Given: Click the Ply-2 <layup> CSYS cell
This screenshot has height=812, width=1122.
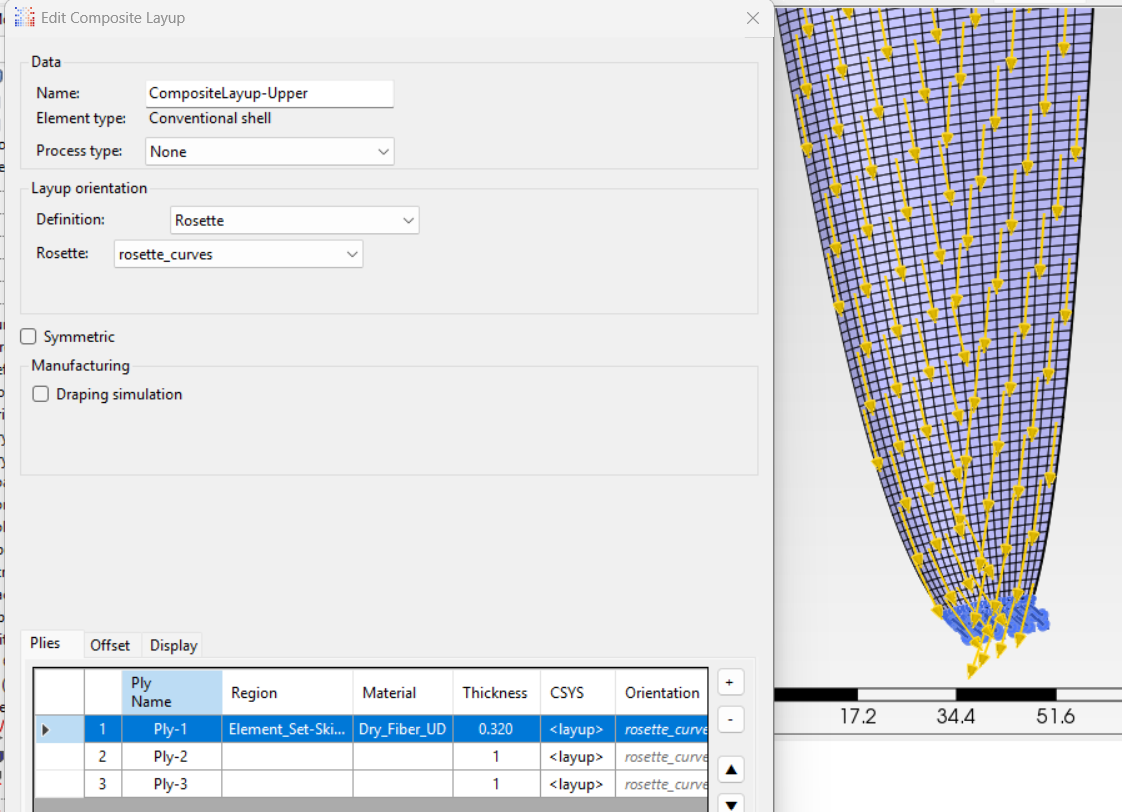Looking at the screenshot, I should [577, 757].
